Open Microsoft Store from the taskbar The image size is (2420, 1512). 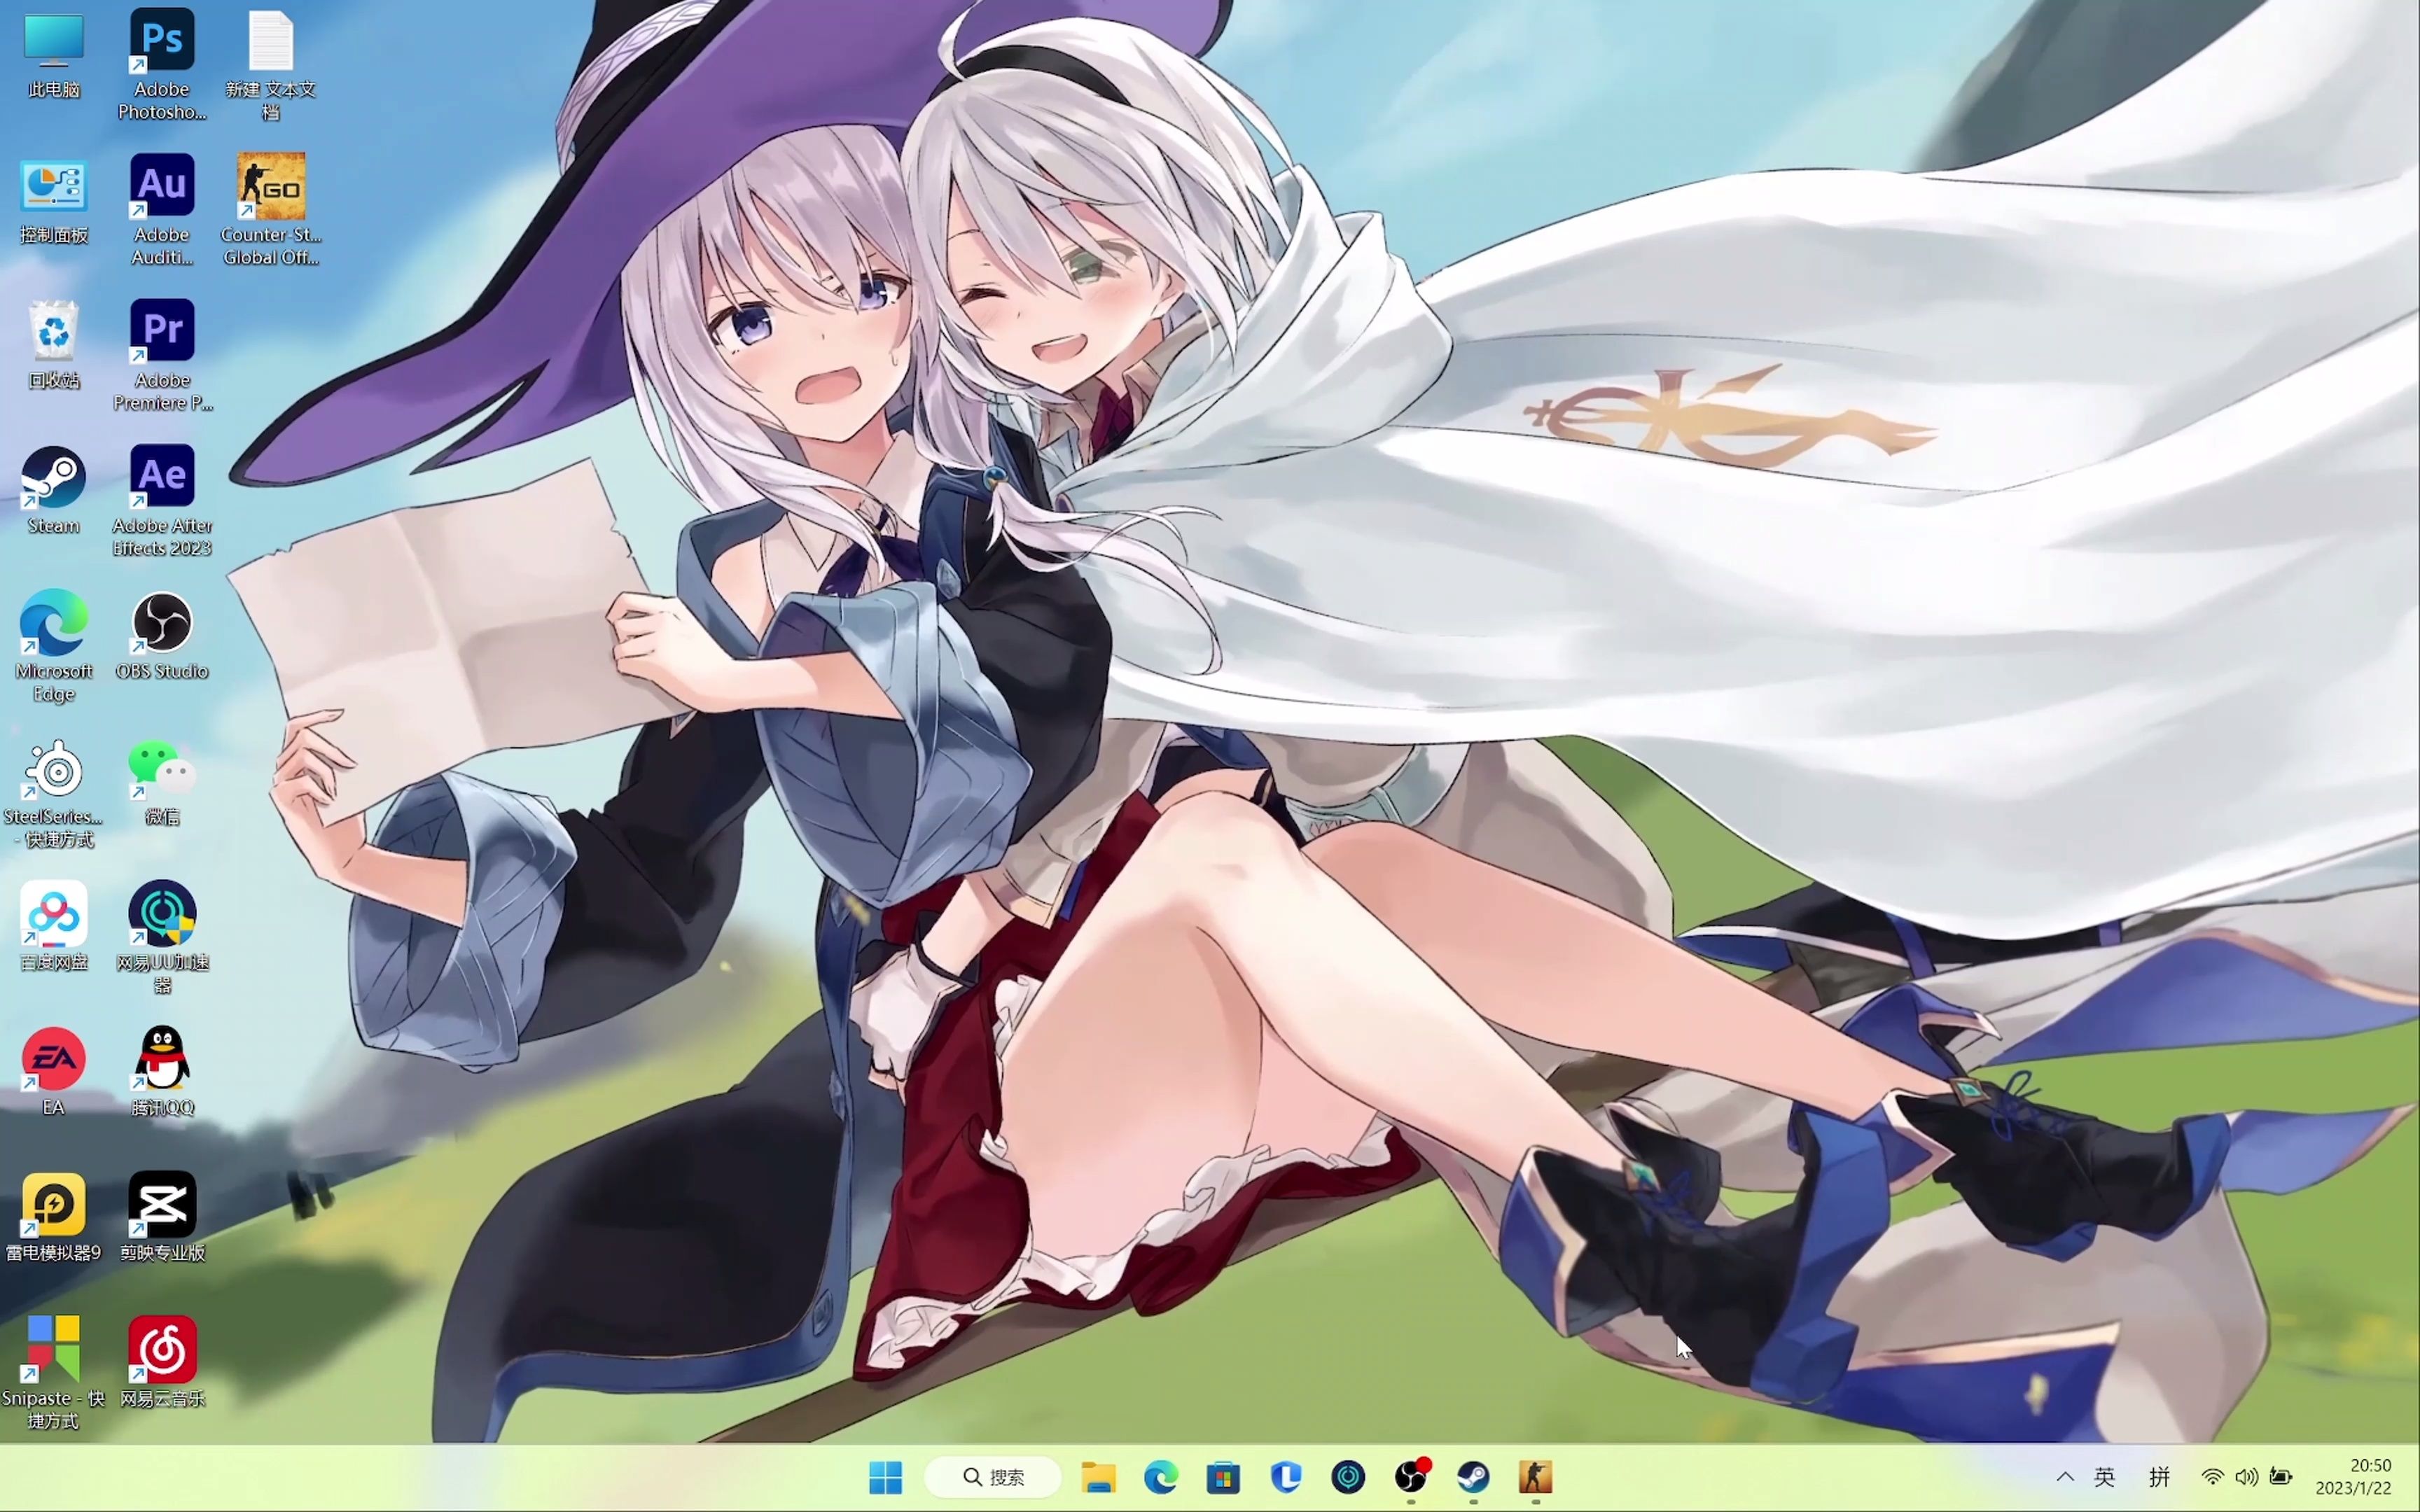point(1223,1477)
